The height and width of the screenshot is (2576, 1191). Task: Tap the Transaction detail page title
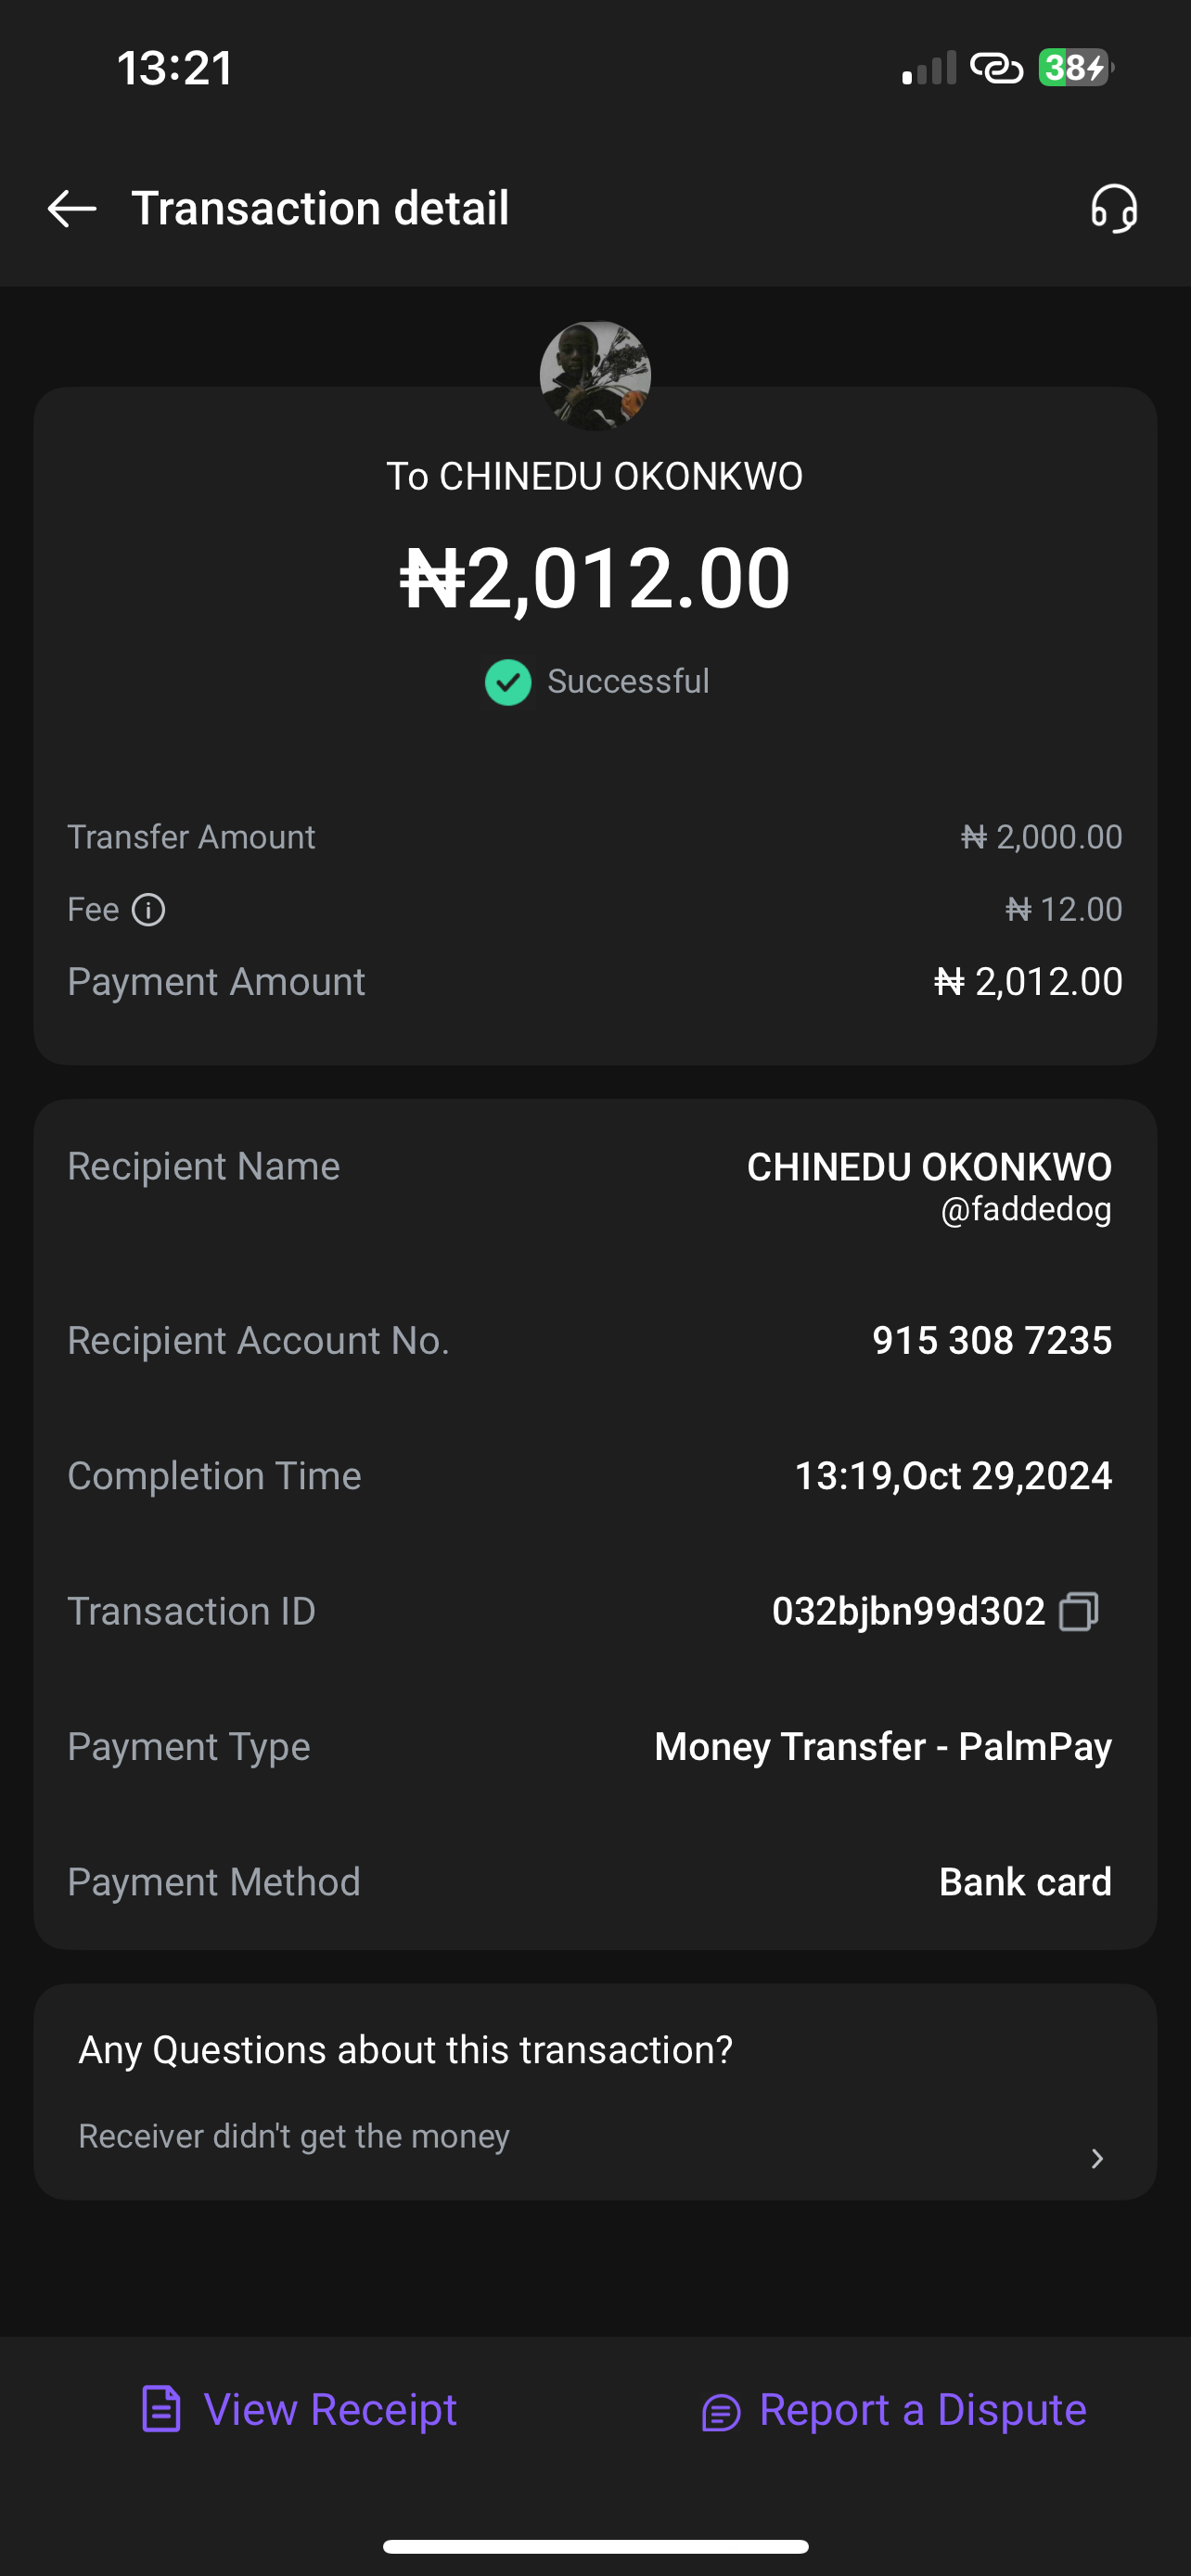(x=320, y=209)
